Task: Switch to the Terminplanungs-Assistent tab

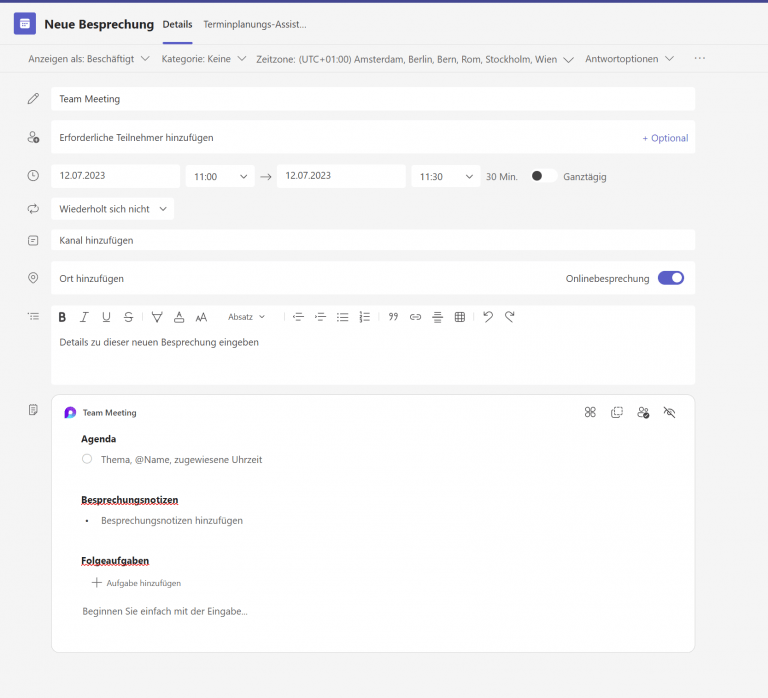Action: [x=255, y=24]
